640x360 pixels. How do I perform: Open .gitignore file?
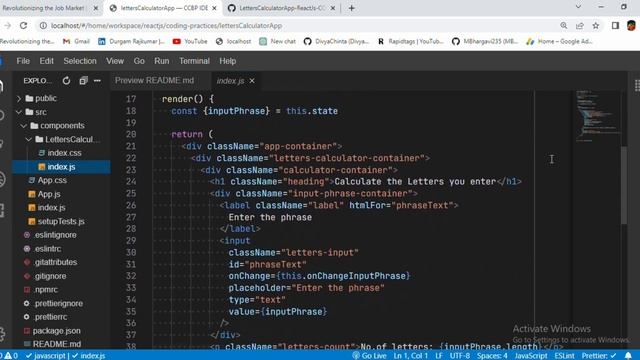[x=50, y=276]
